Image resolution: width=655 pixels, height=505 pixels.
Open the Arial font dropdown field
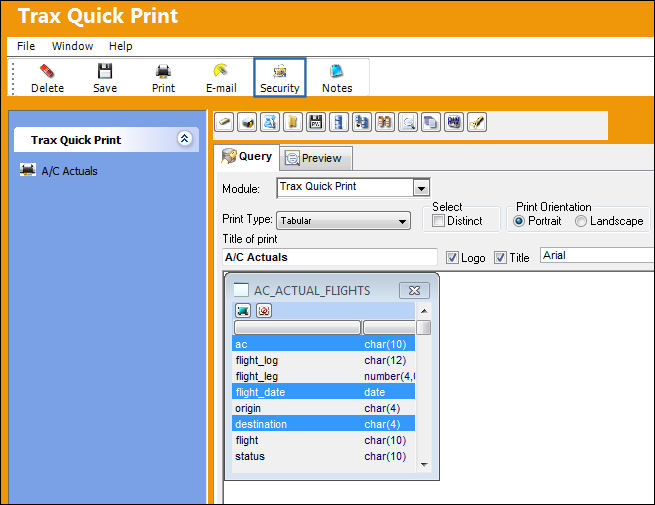coord(597,255)
